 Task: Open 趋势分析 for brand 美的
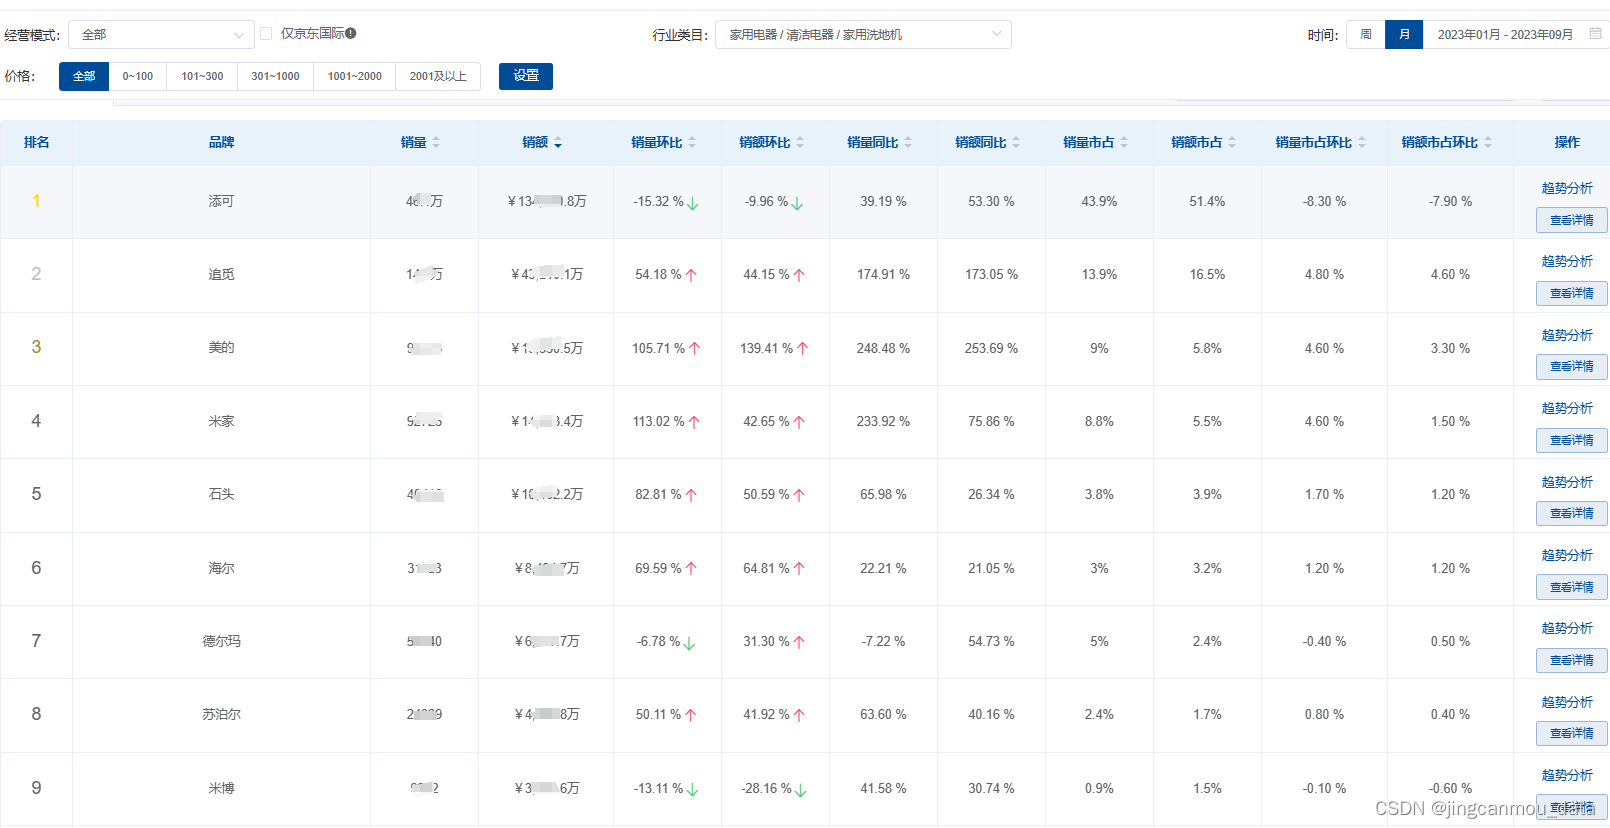[1567, 335]
